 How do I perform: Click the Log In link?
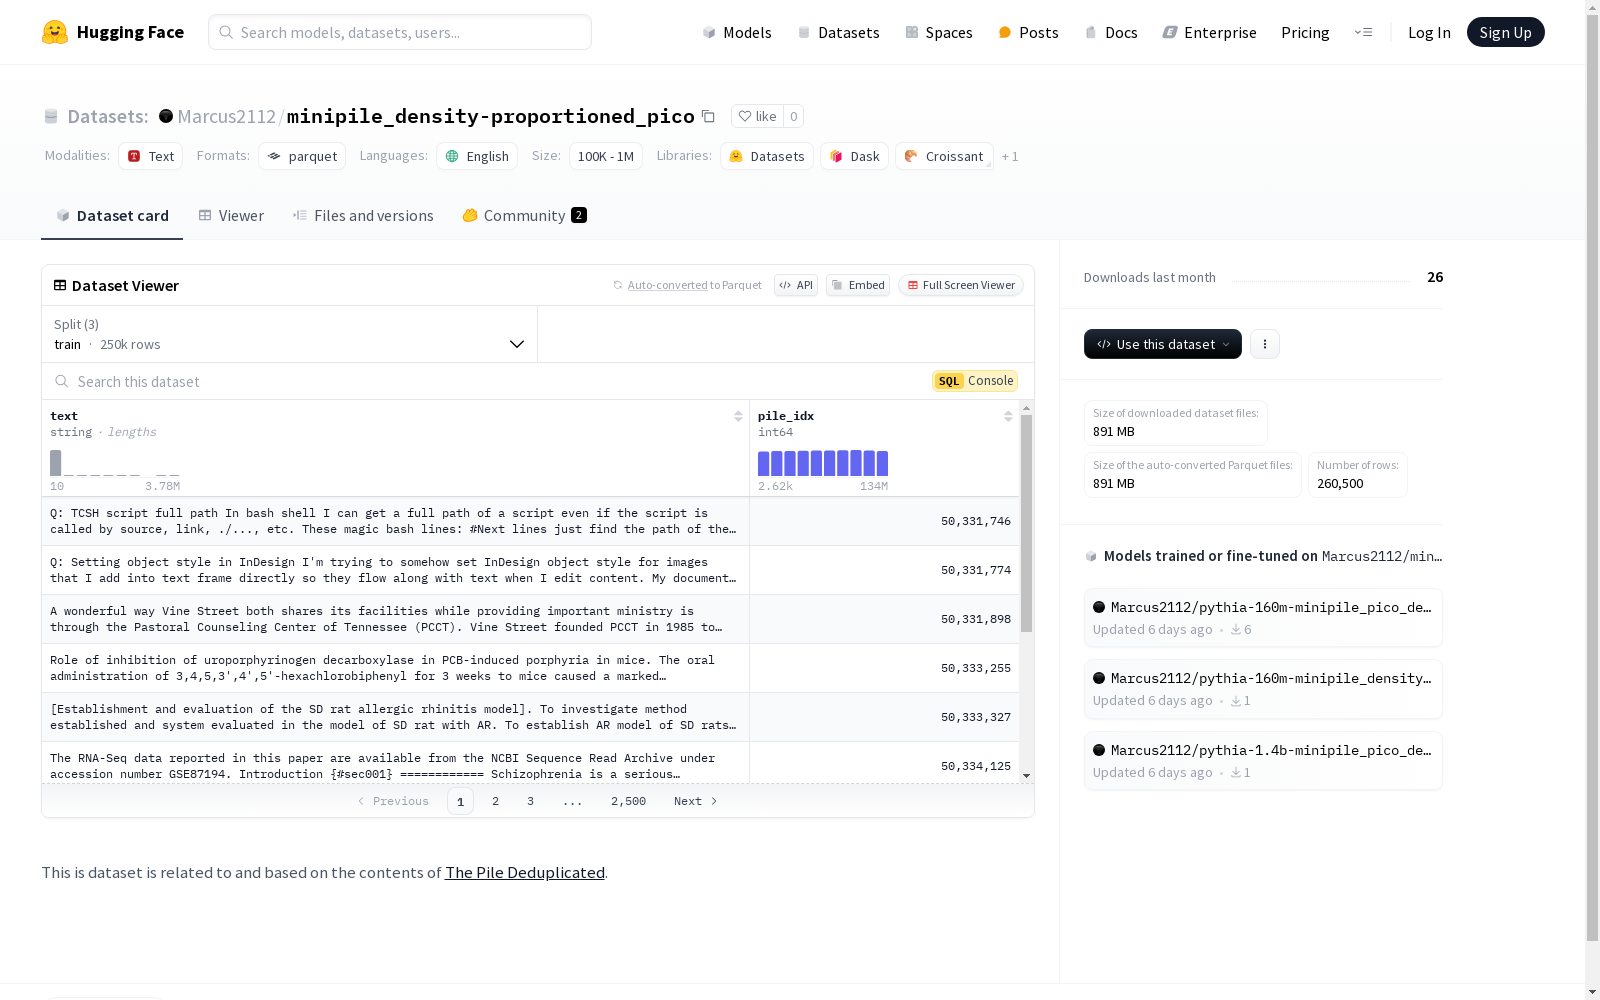[1429, 32]
